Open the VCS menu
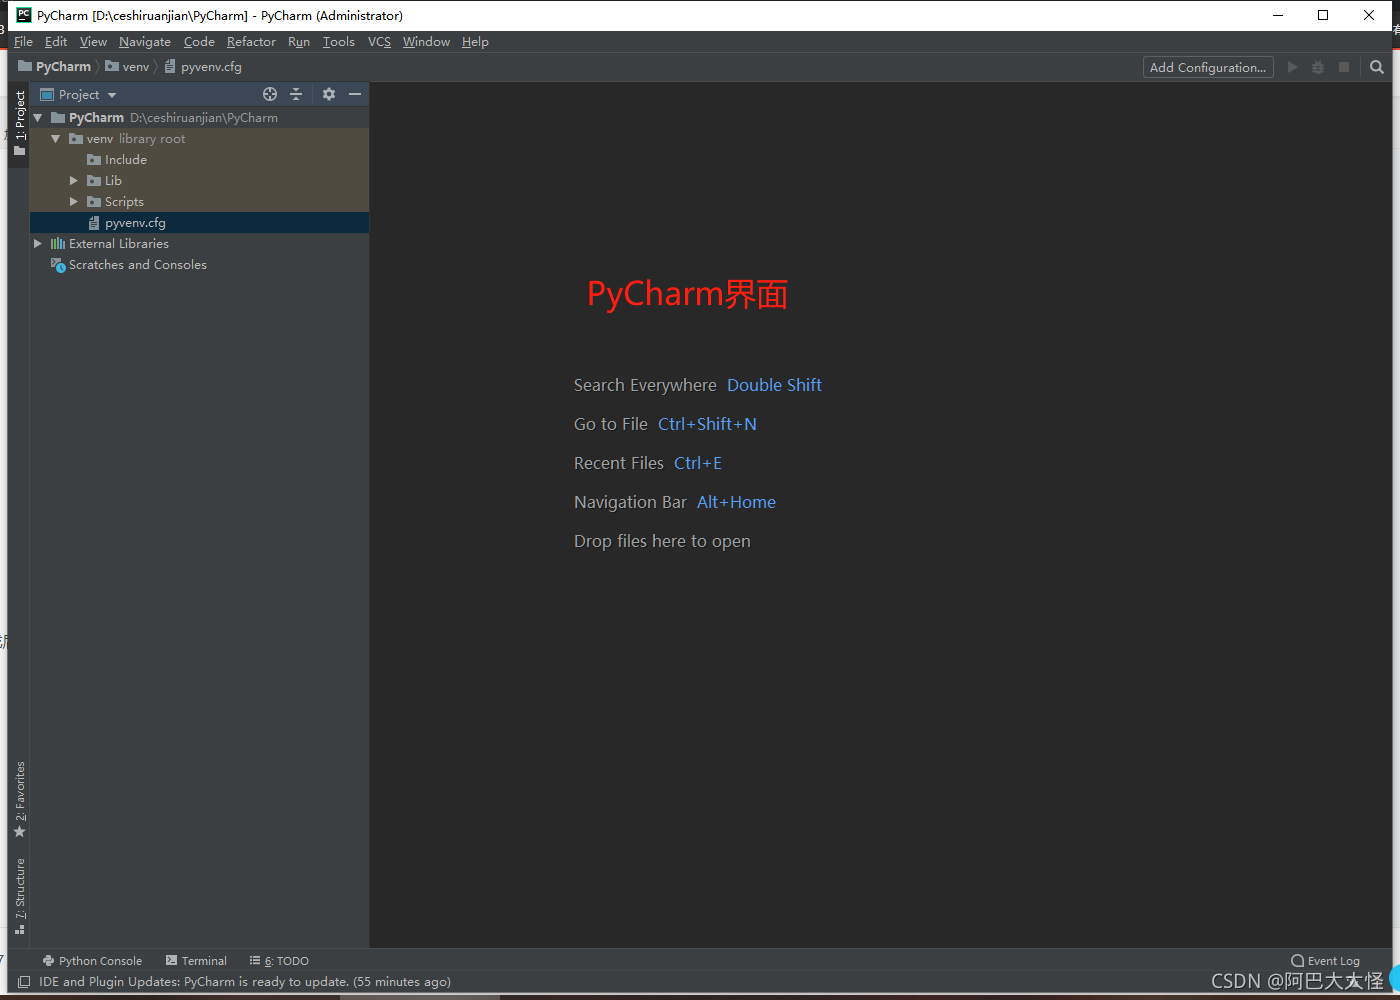The height and width of the screenshot is (1000, 1400). pos(379,42)
